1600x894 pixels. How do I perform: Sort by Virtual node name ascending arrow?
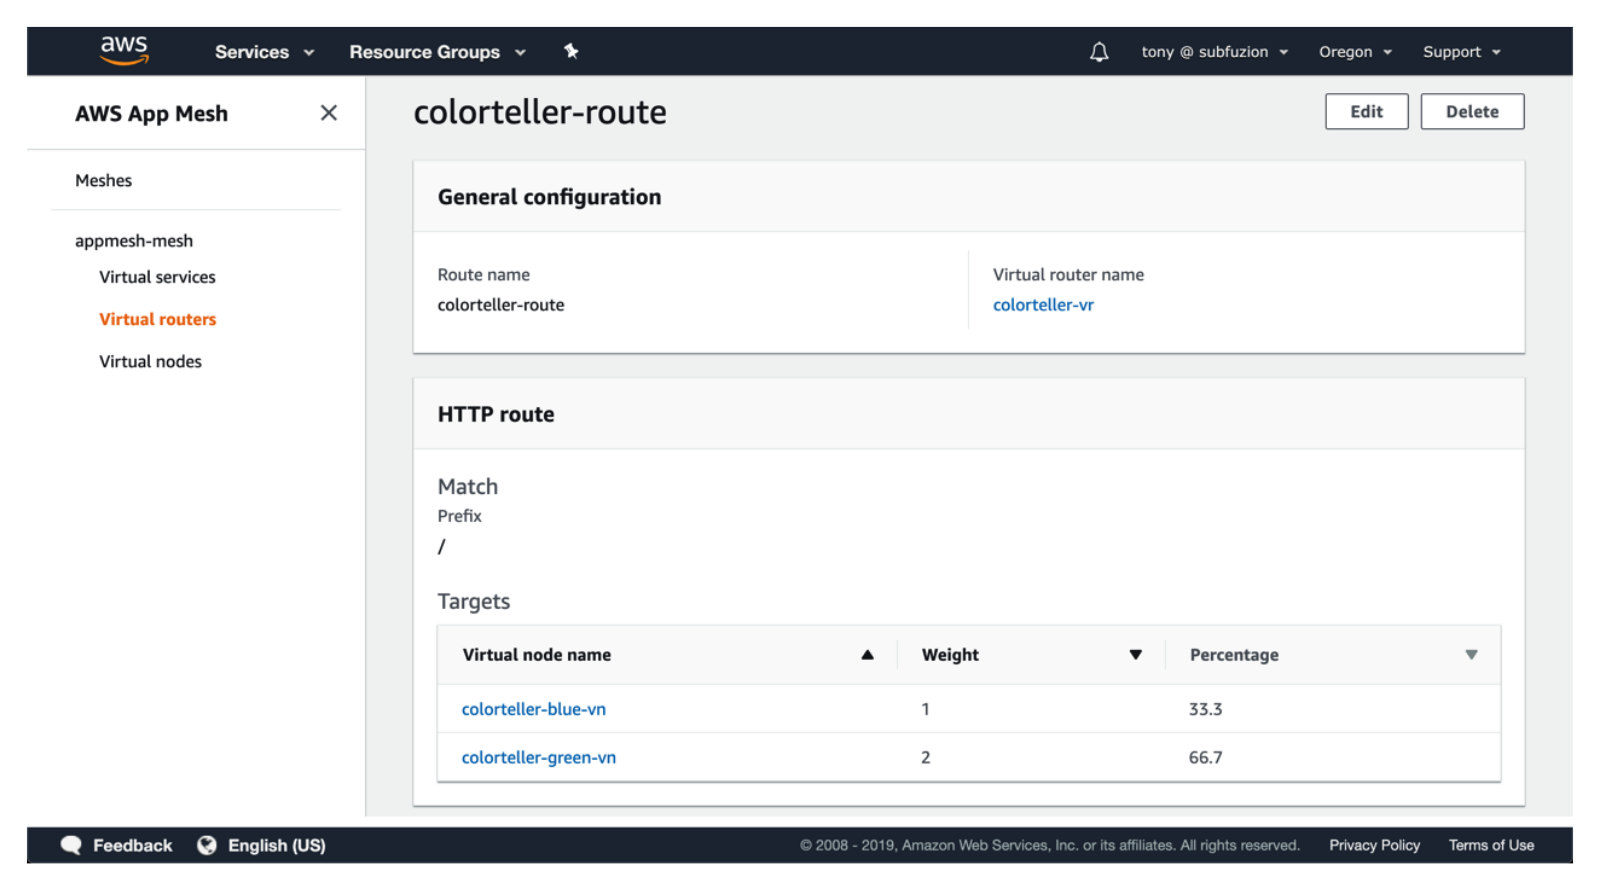pyautogui.click(x=867, y=655)
